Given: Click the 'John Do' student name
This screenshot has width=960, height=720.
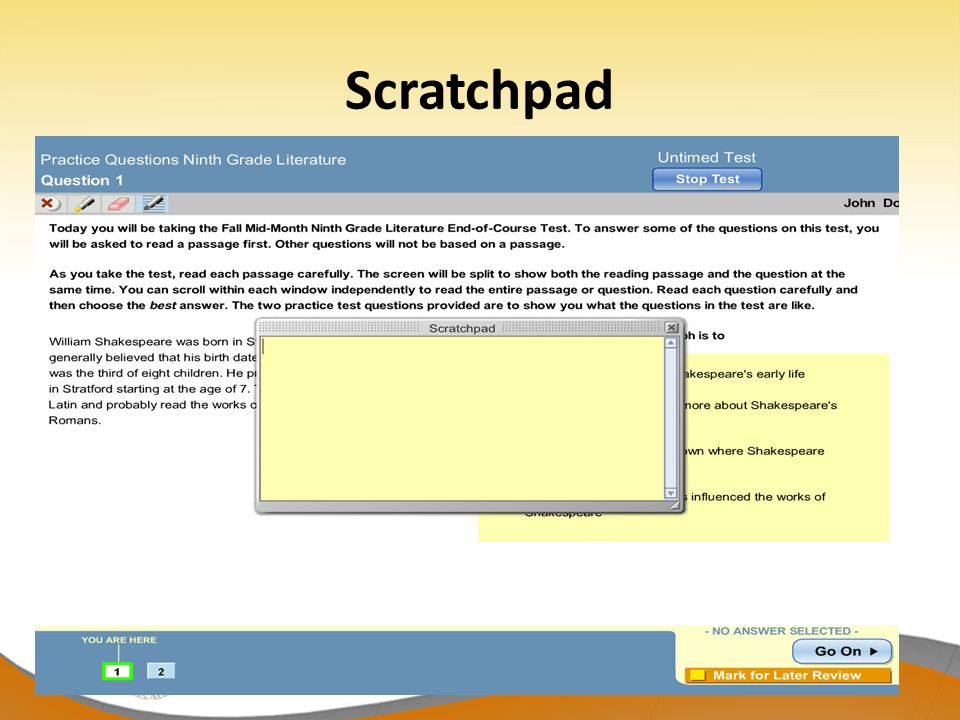Looking at the screenshot, I should tap(871, 203).
